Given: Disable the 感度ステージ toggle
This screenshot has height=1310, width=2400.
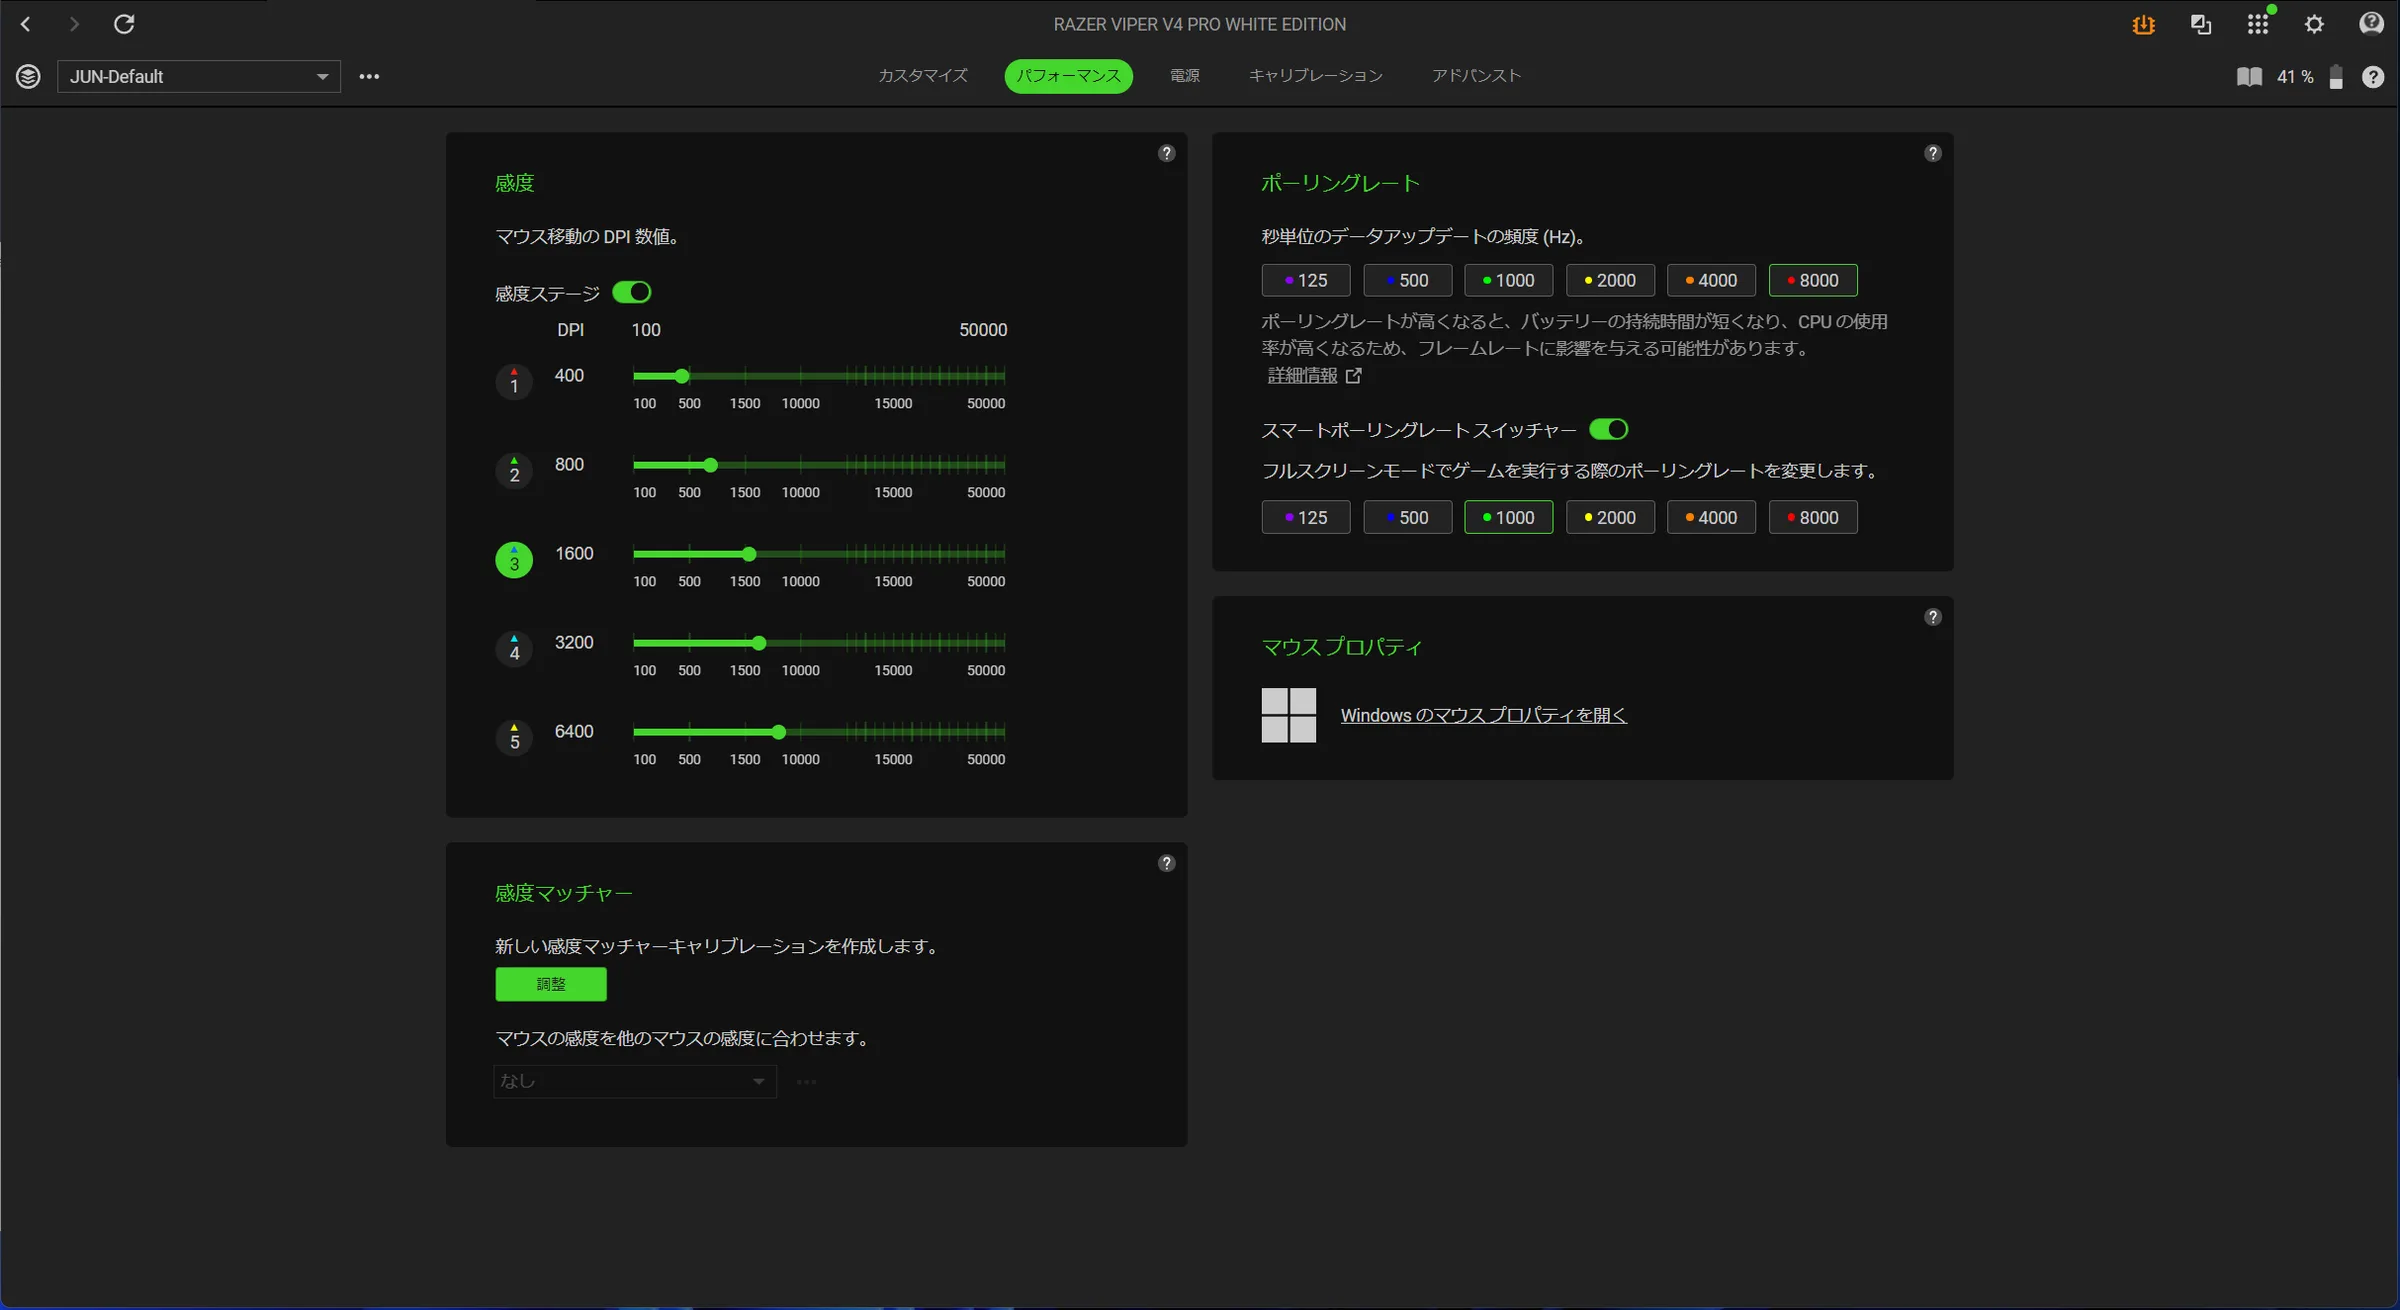Looking at the screenshot, I should [x=632, y=292].
